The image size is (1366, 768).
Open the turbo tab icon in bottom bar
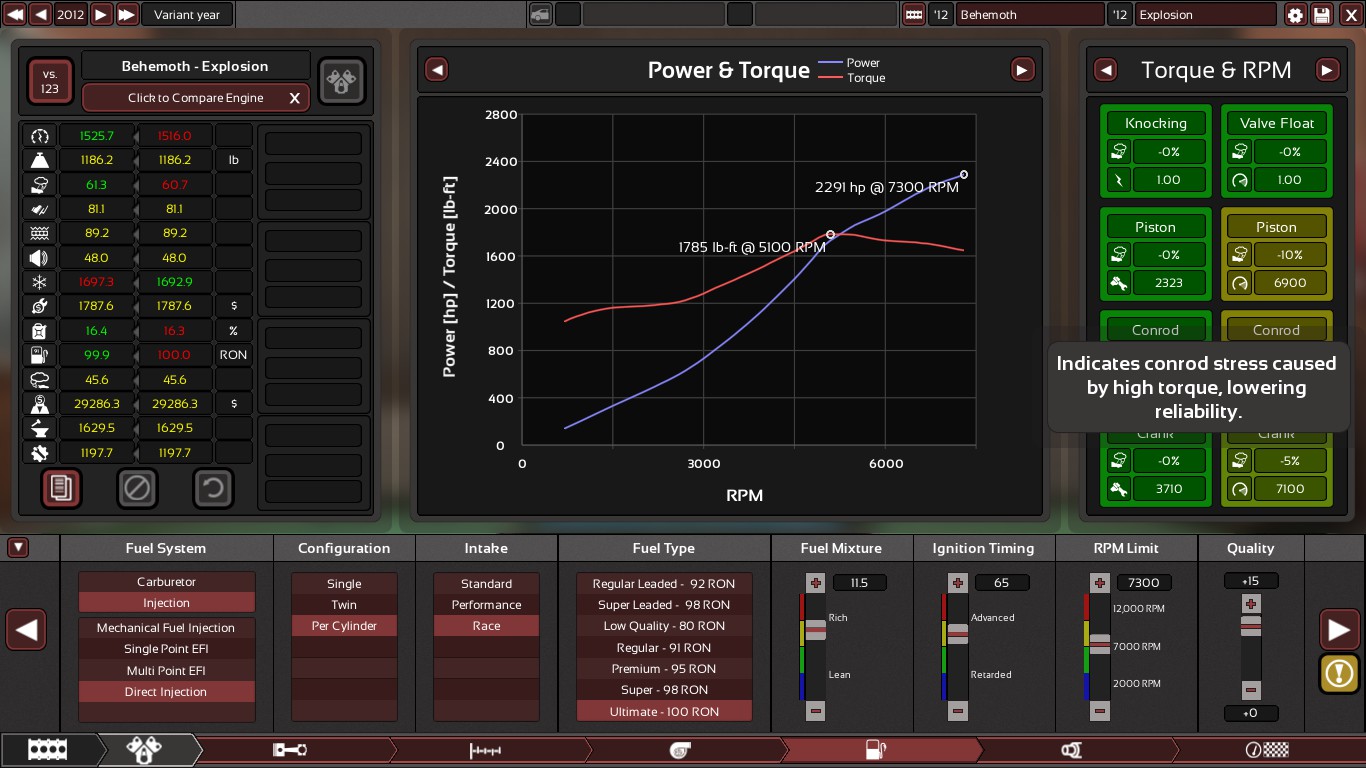coord(679,750)
